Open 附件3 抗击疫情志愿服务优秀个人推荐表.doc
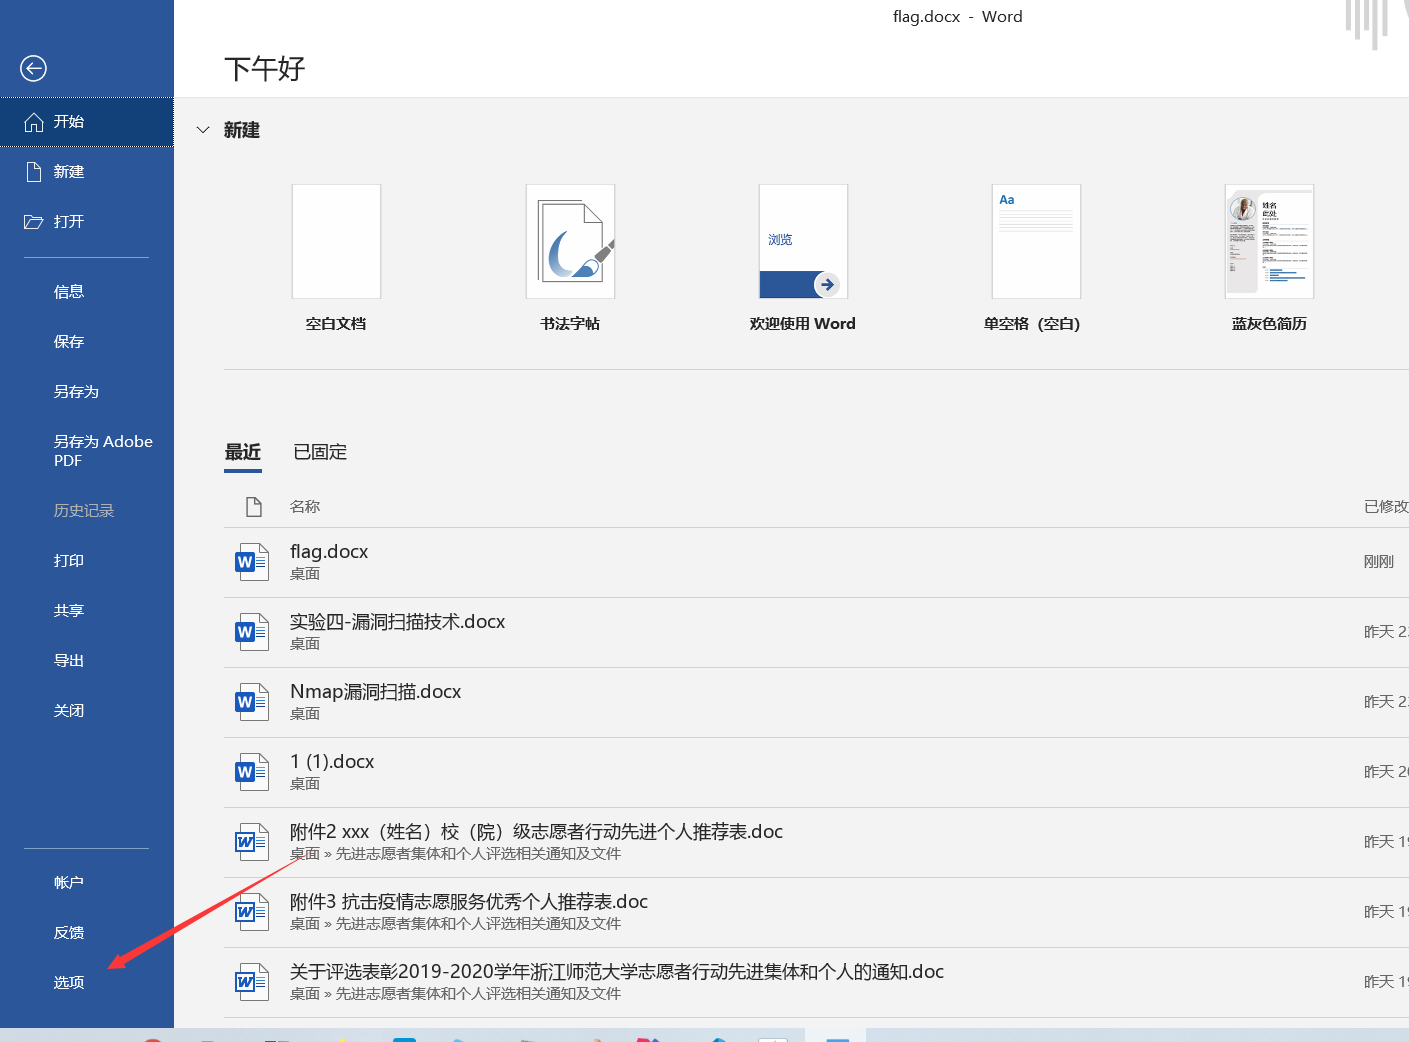1409x1042 pixels. pos(469,902)
